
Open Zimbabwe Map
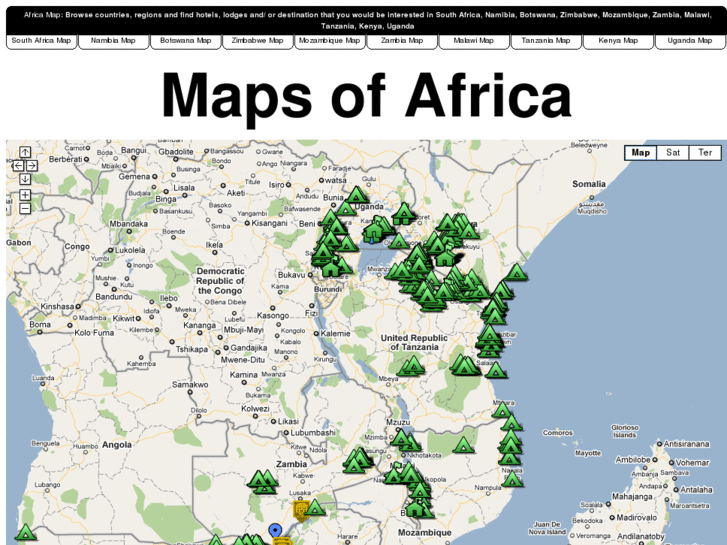(x=257, y=41)
